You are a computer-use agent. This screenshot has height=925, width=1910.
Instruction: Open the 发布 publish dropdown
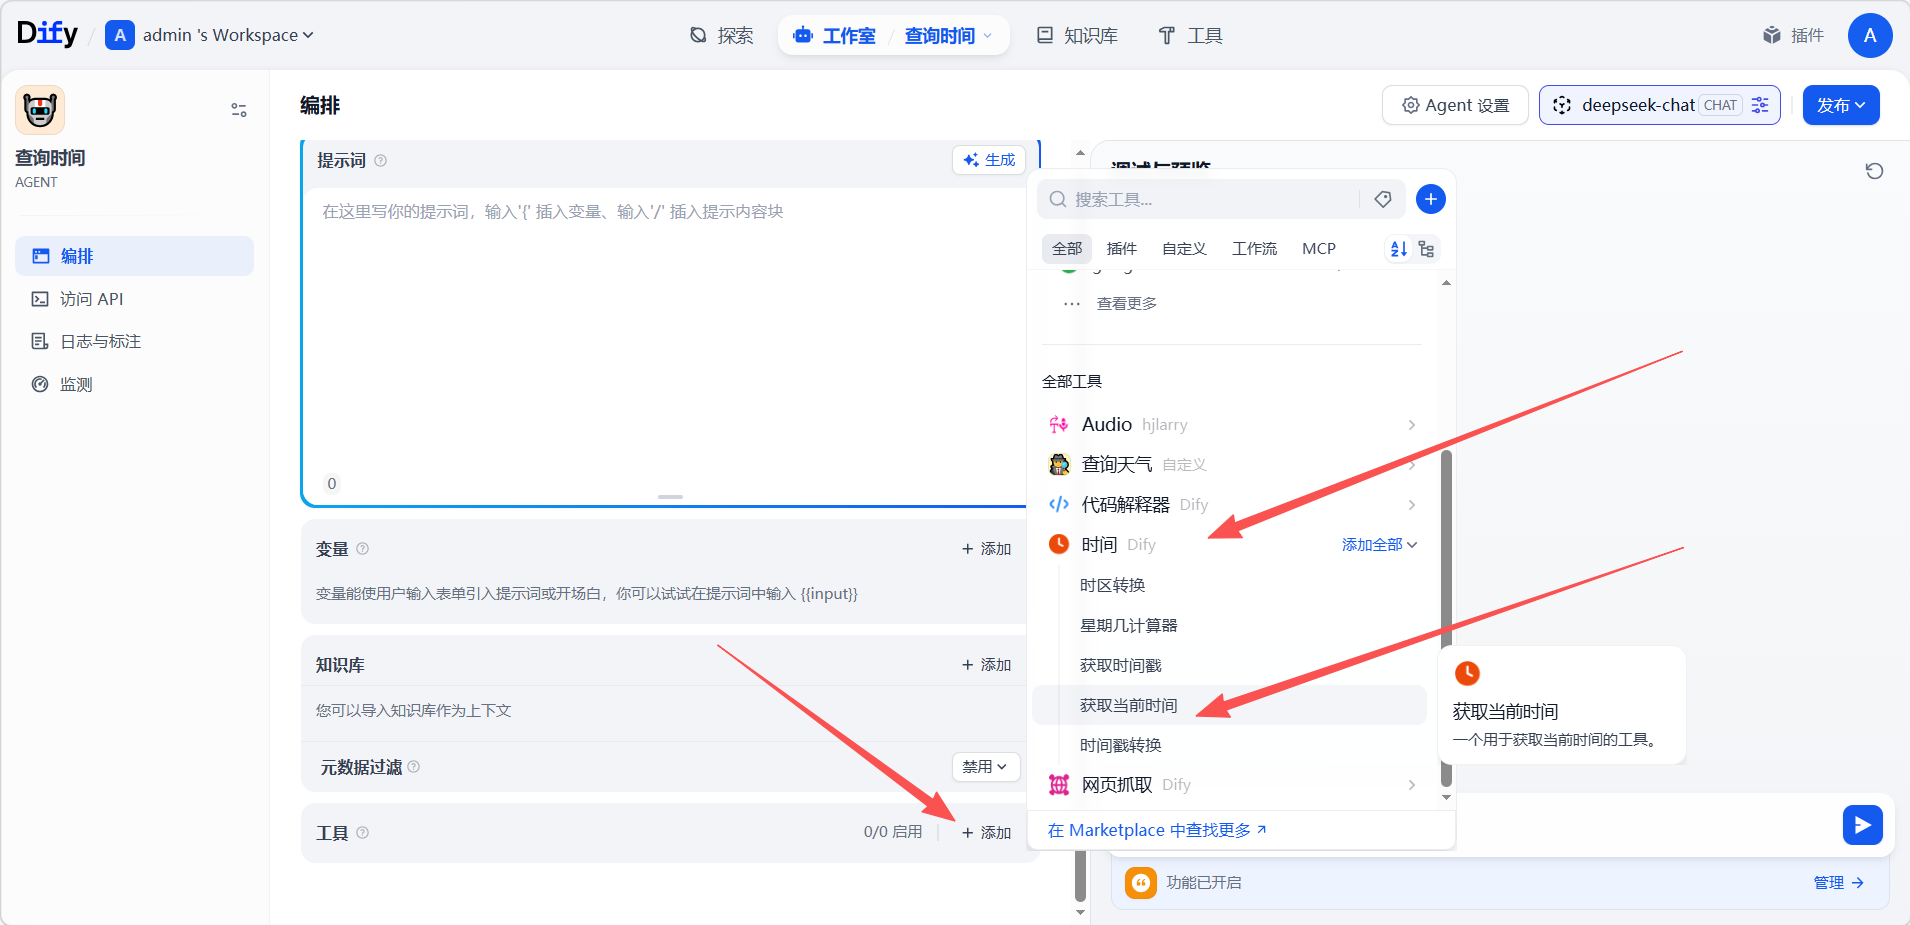pyautogui.click(x=1841, y=105)
